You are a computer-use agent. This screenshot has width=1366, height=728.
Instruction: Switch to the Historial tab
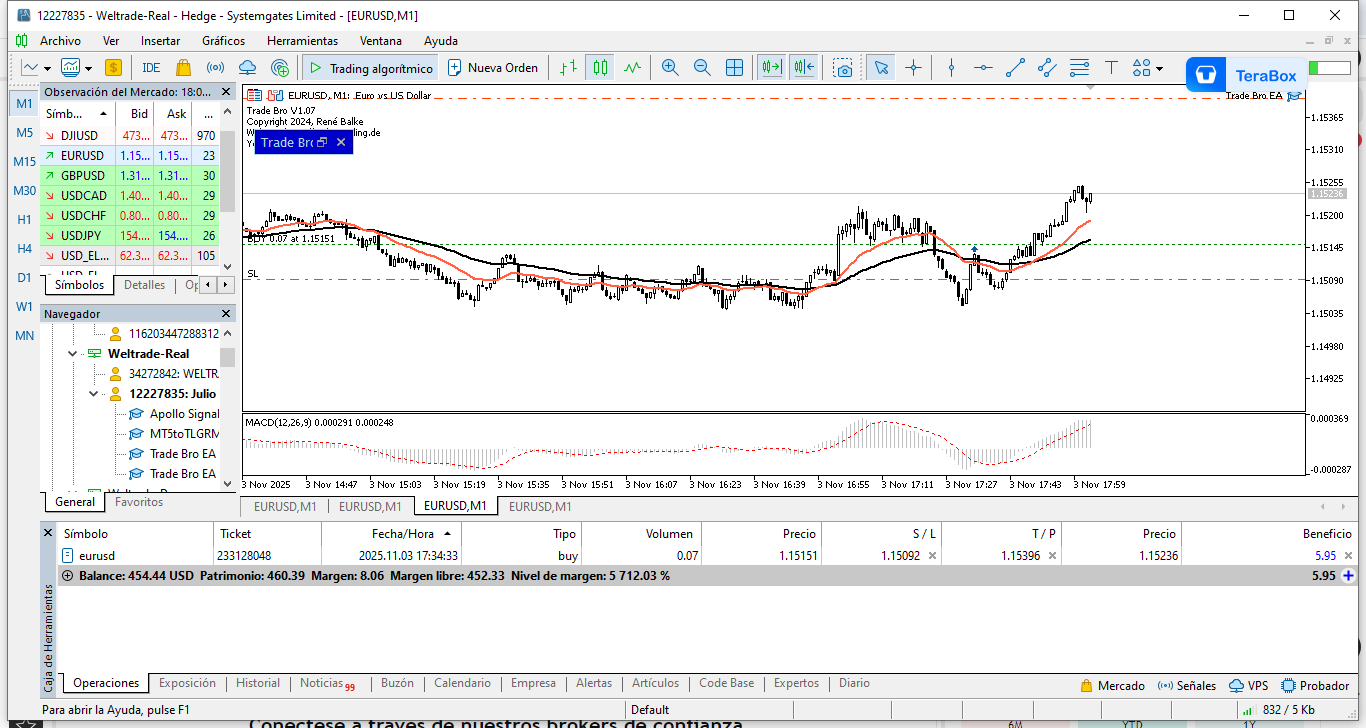pos(257,683)
